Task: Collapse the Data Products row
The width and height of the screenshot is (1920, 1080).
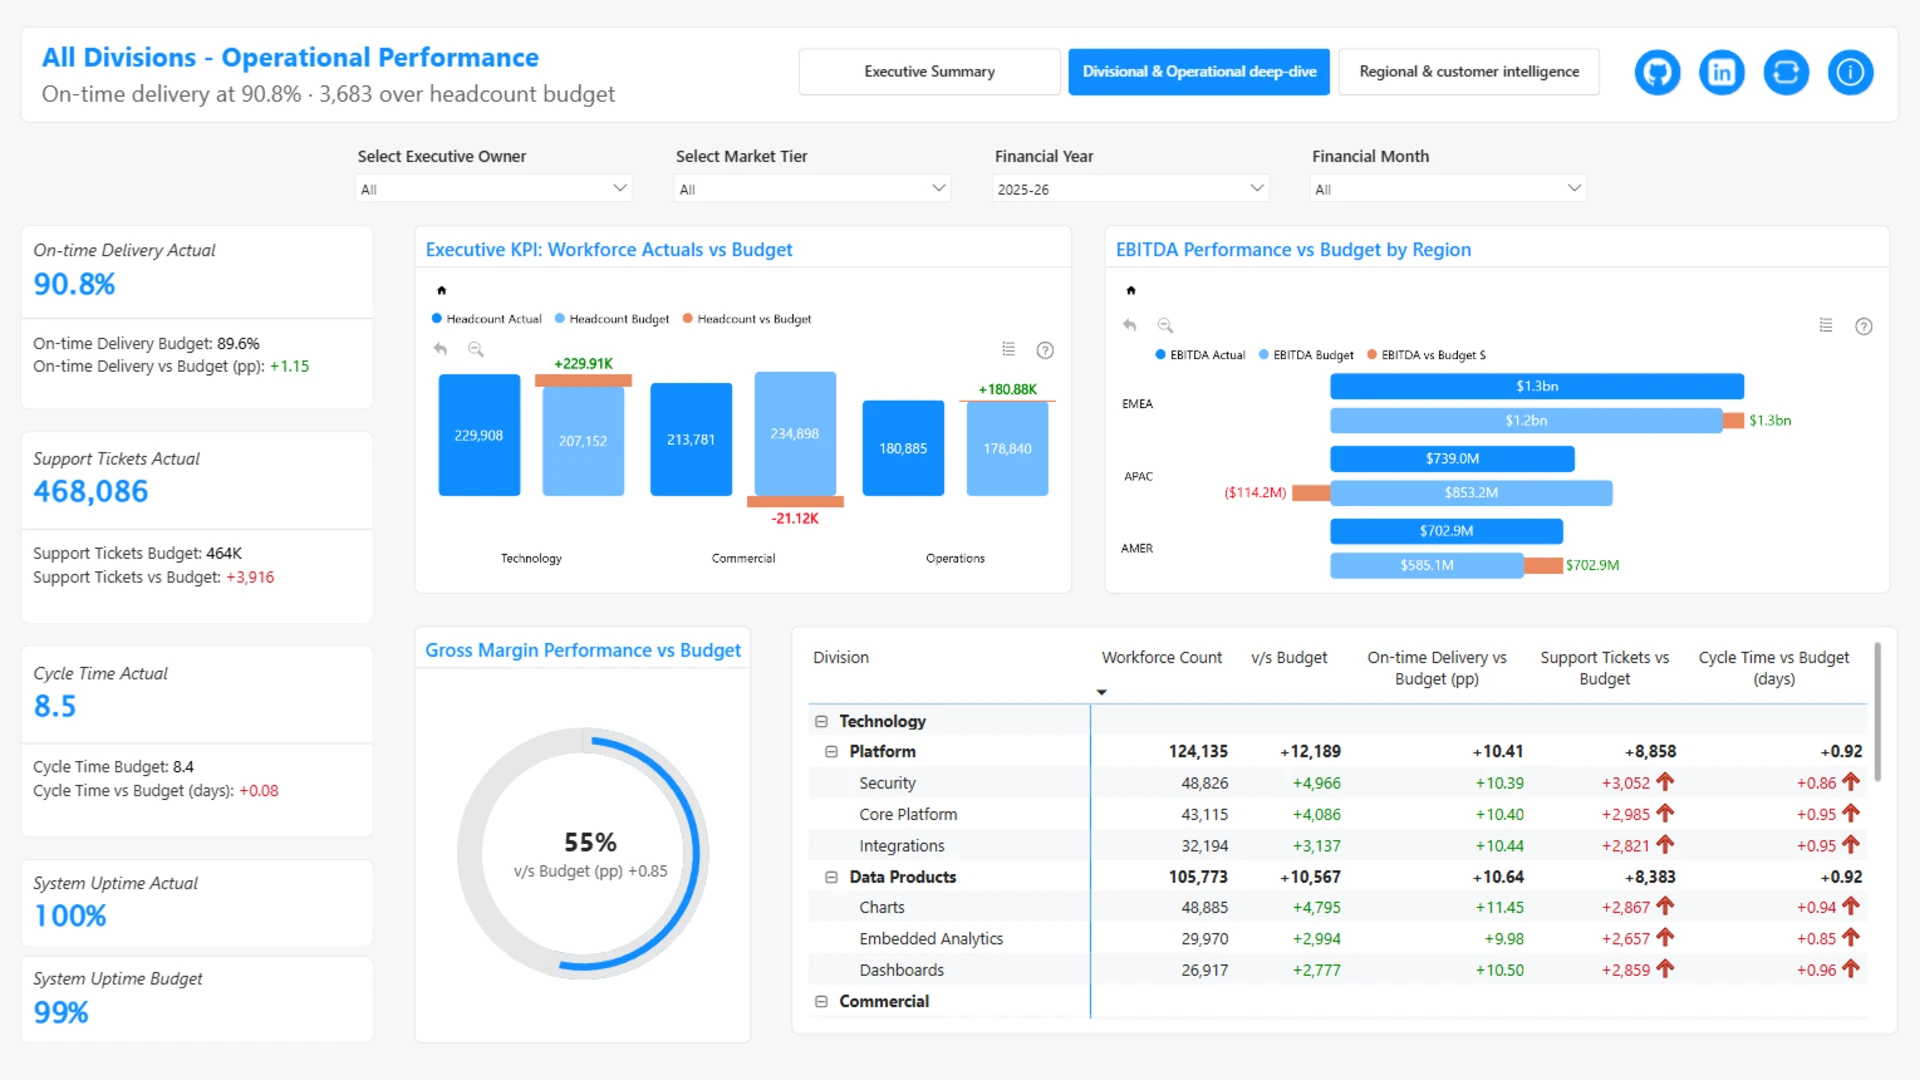Action: coord(831,877)
